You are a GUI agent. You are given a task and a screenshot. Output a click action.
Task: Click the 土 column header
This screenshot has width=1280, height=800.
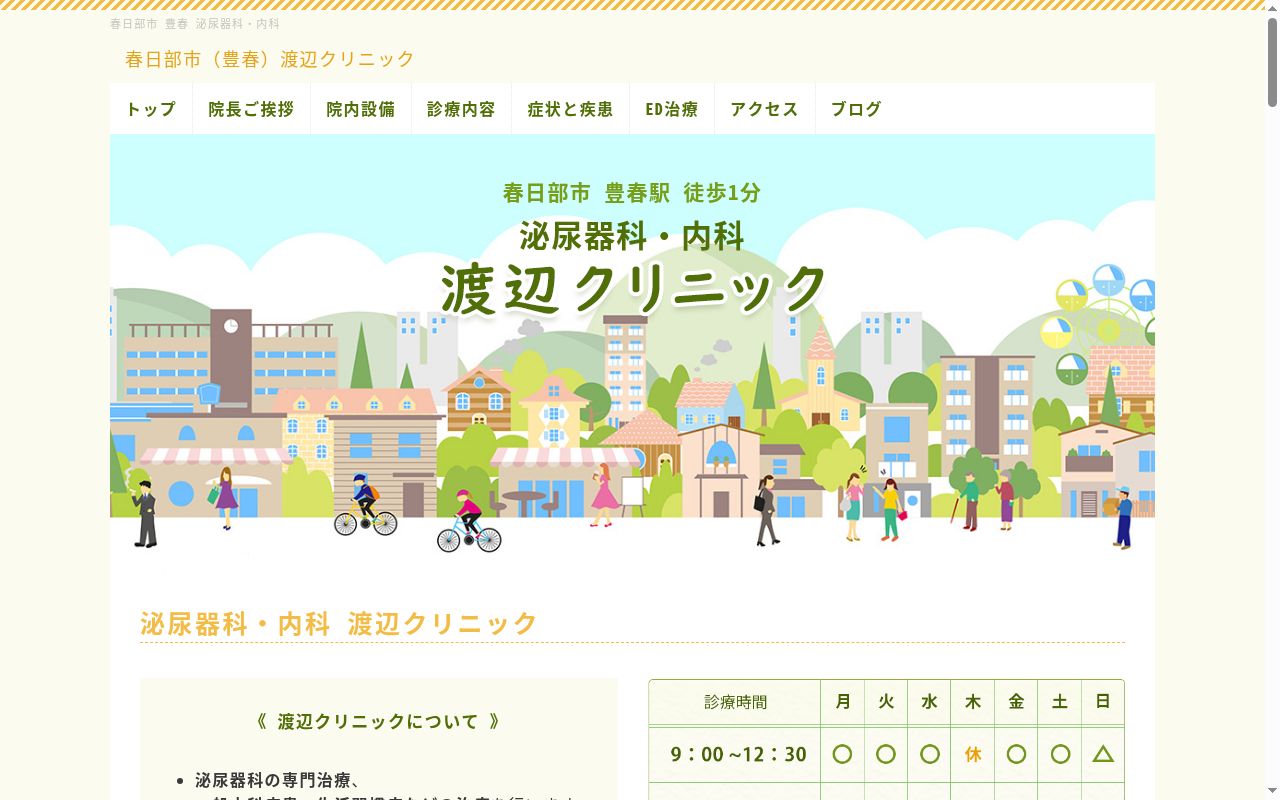coord(1060,702)
